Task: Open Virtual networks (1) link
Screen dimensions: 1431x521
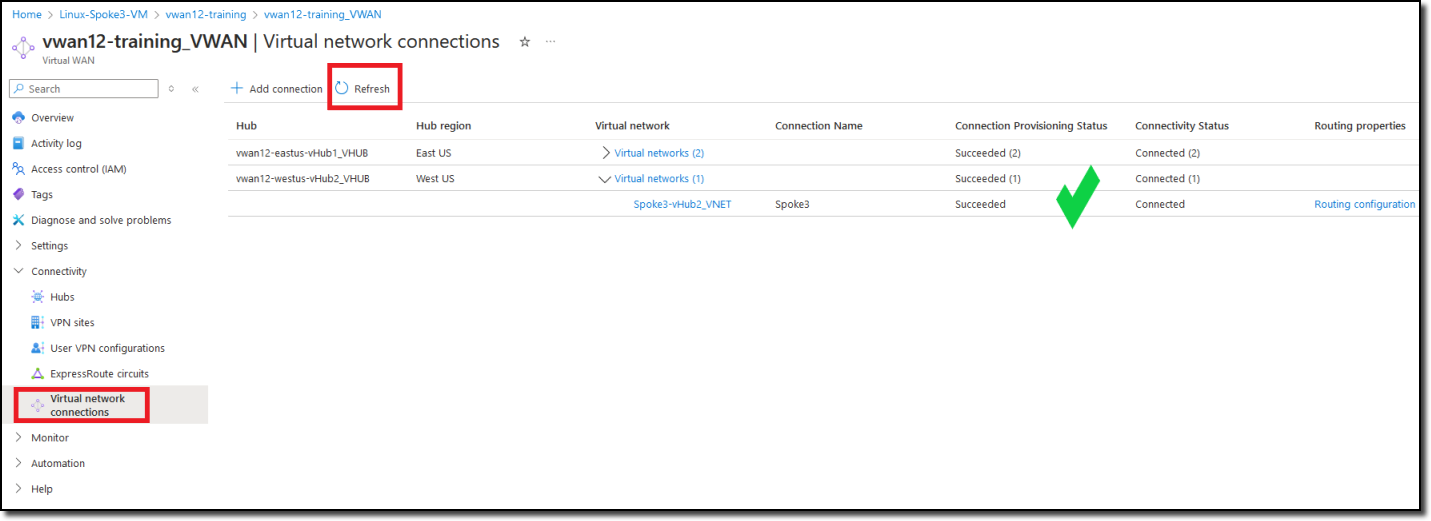Action: pyautogui.click(x=659, y=179)
